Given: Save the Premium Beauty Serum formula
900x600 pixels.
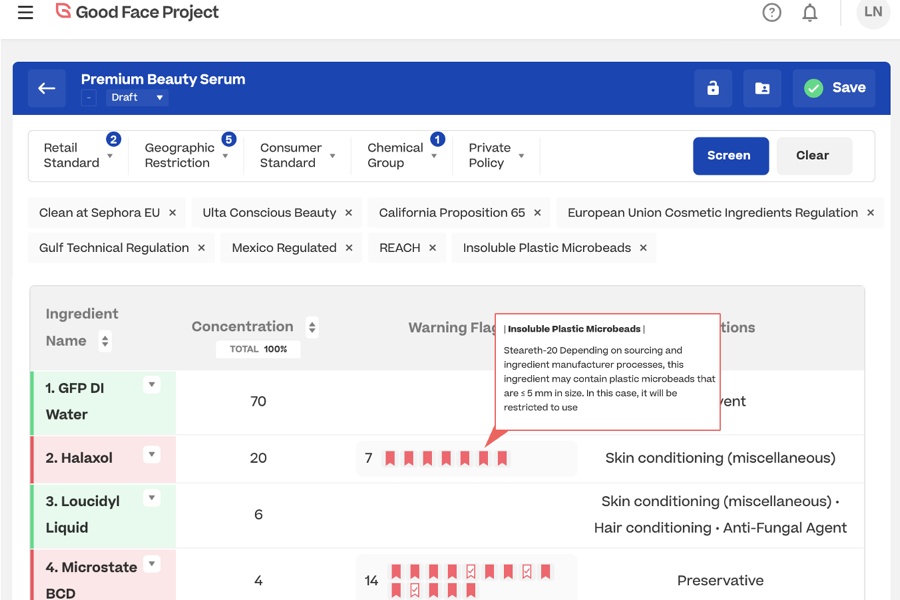Looking at the screenshot, I should click(834, 88).
